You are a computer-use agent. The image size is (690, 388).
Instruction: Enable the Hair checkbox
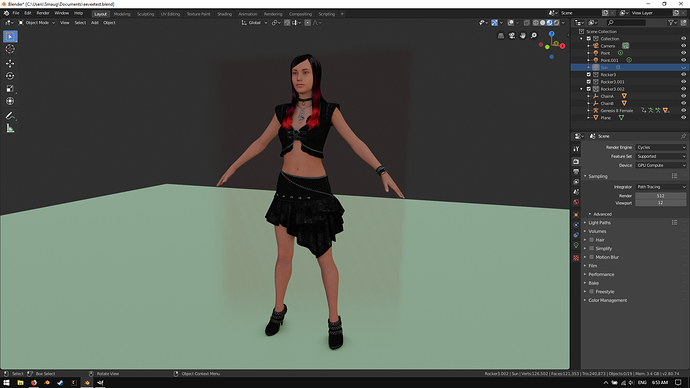click(x=591, y=240)
